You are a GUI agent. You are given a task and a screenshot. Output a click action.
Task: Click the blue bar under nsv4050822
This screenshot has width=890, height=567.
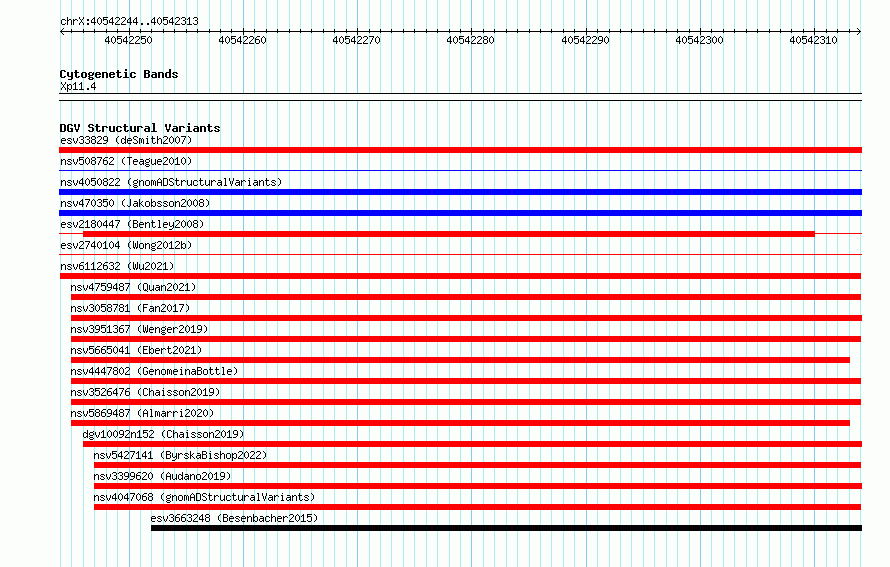point(460,192)
